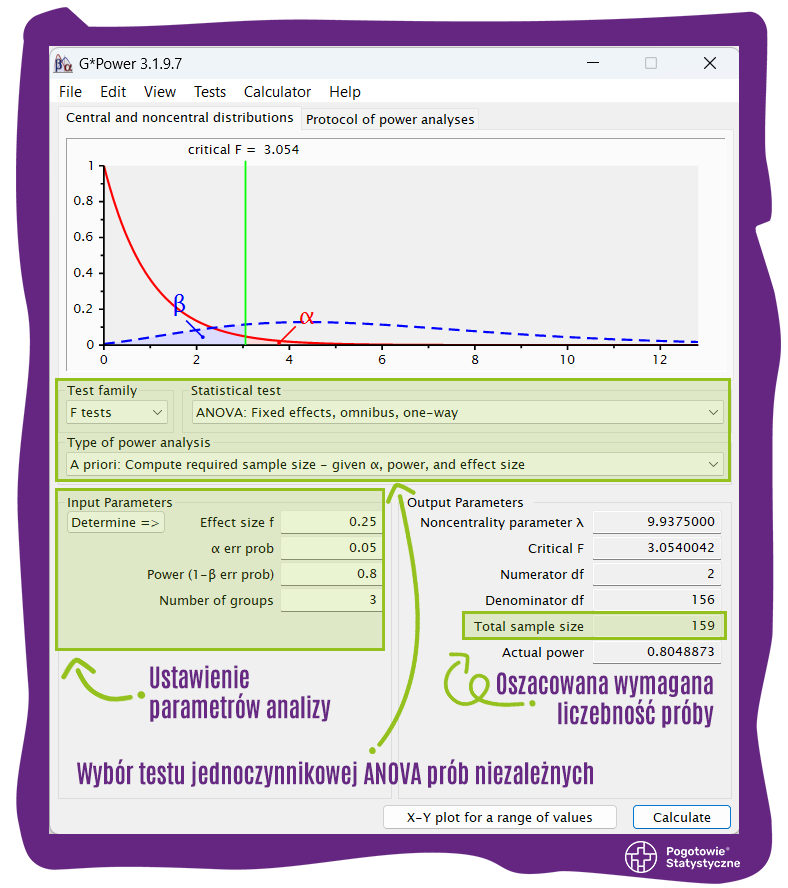The image size is (788, 888).
Task: Click the G*Power app icon in title bar
Action: click(x=63, y=63)
